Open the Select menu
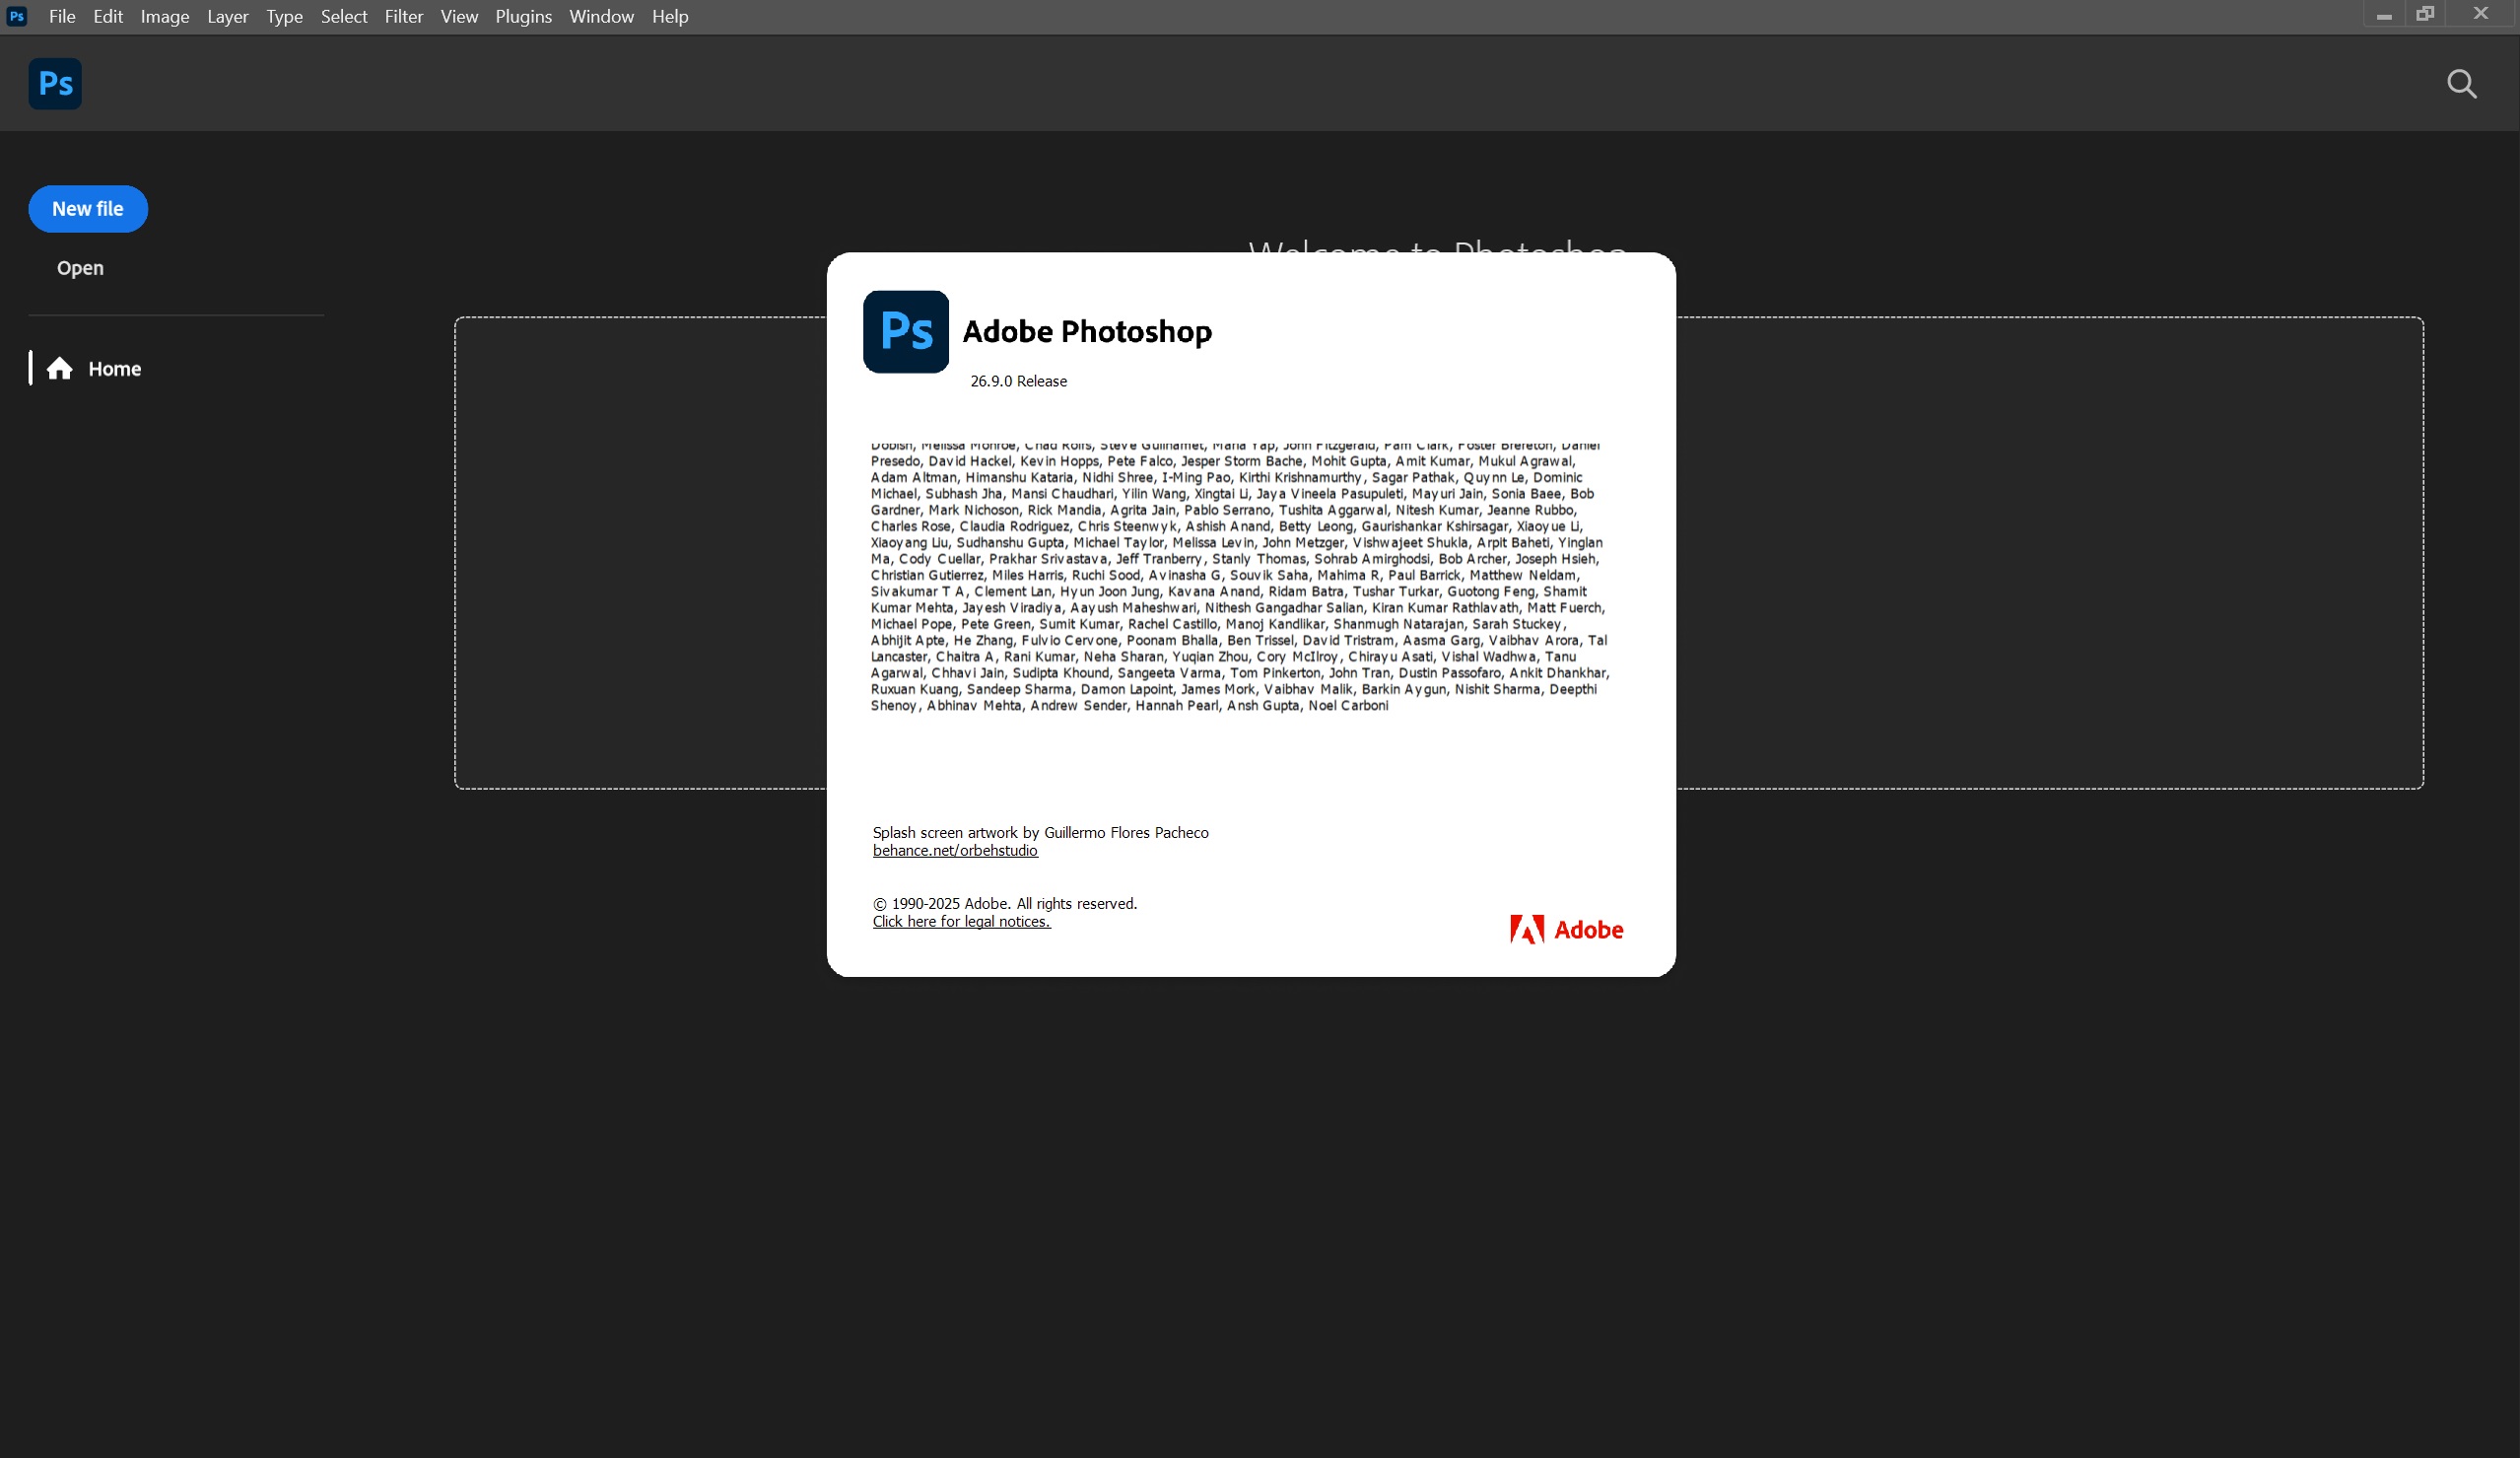The height and width of the screenshot is (1458, 2520). 344,16
